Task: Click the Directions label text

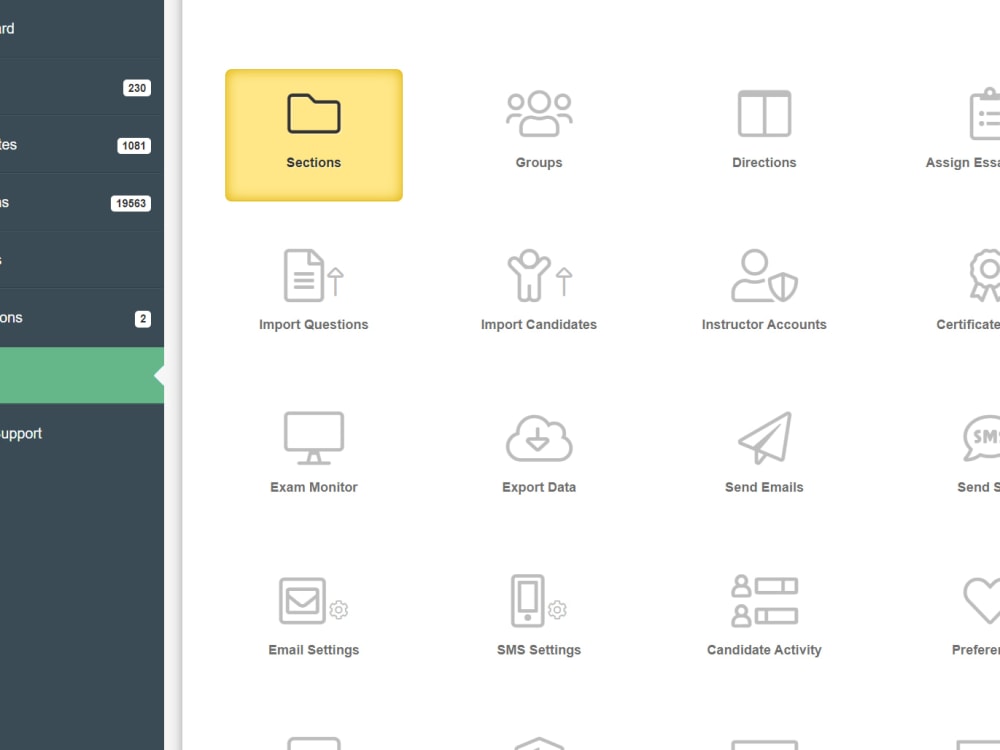Action: pyautogui.click(x=764, y=163)
